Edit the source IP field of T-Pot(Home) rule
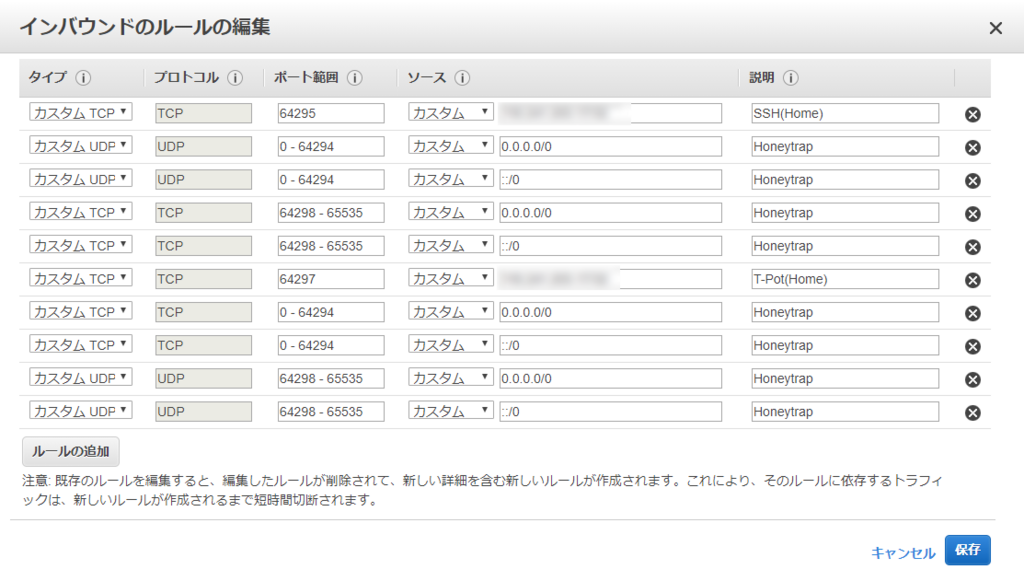1024x581 pixels. click(x=611, y=279)
